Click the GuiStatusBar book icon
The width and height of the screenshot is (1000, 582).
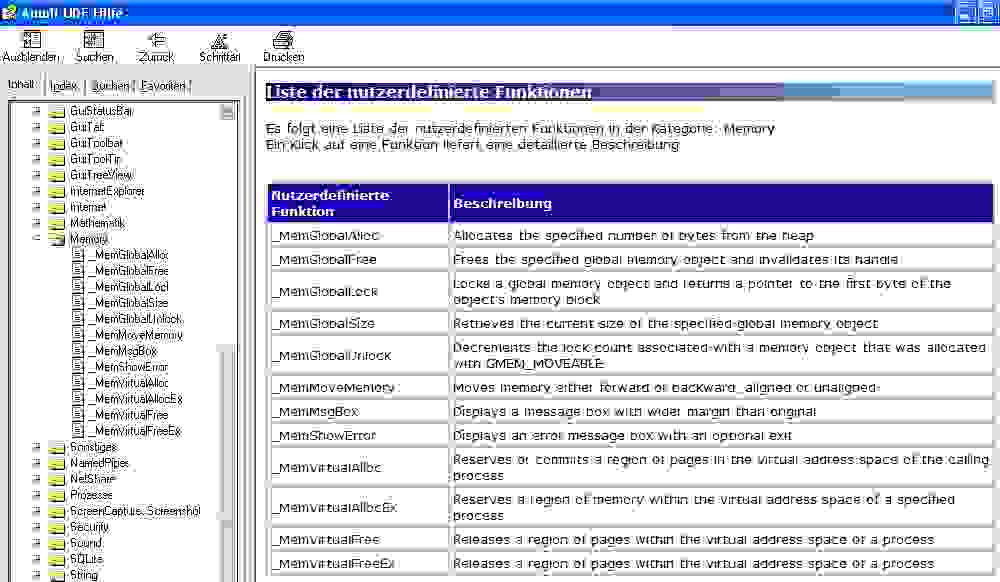pos(57,111)
